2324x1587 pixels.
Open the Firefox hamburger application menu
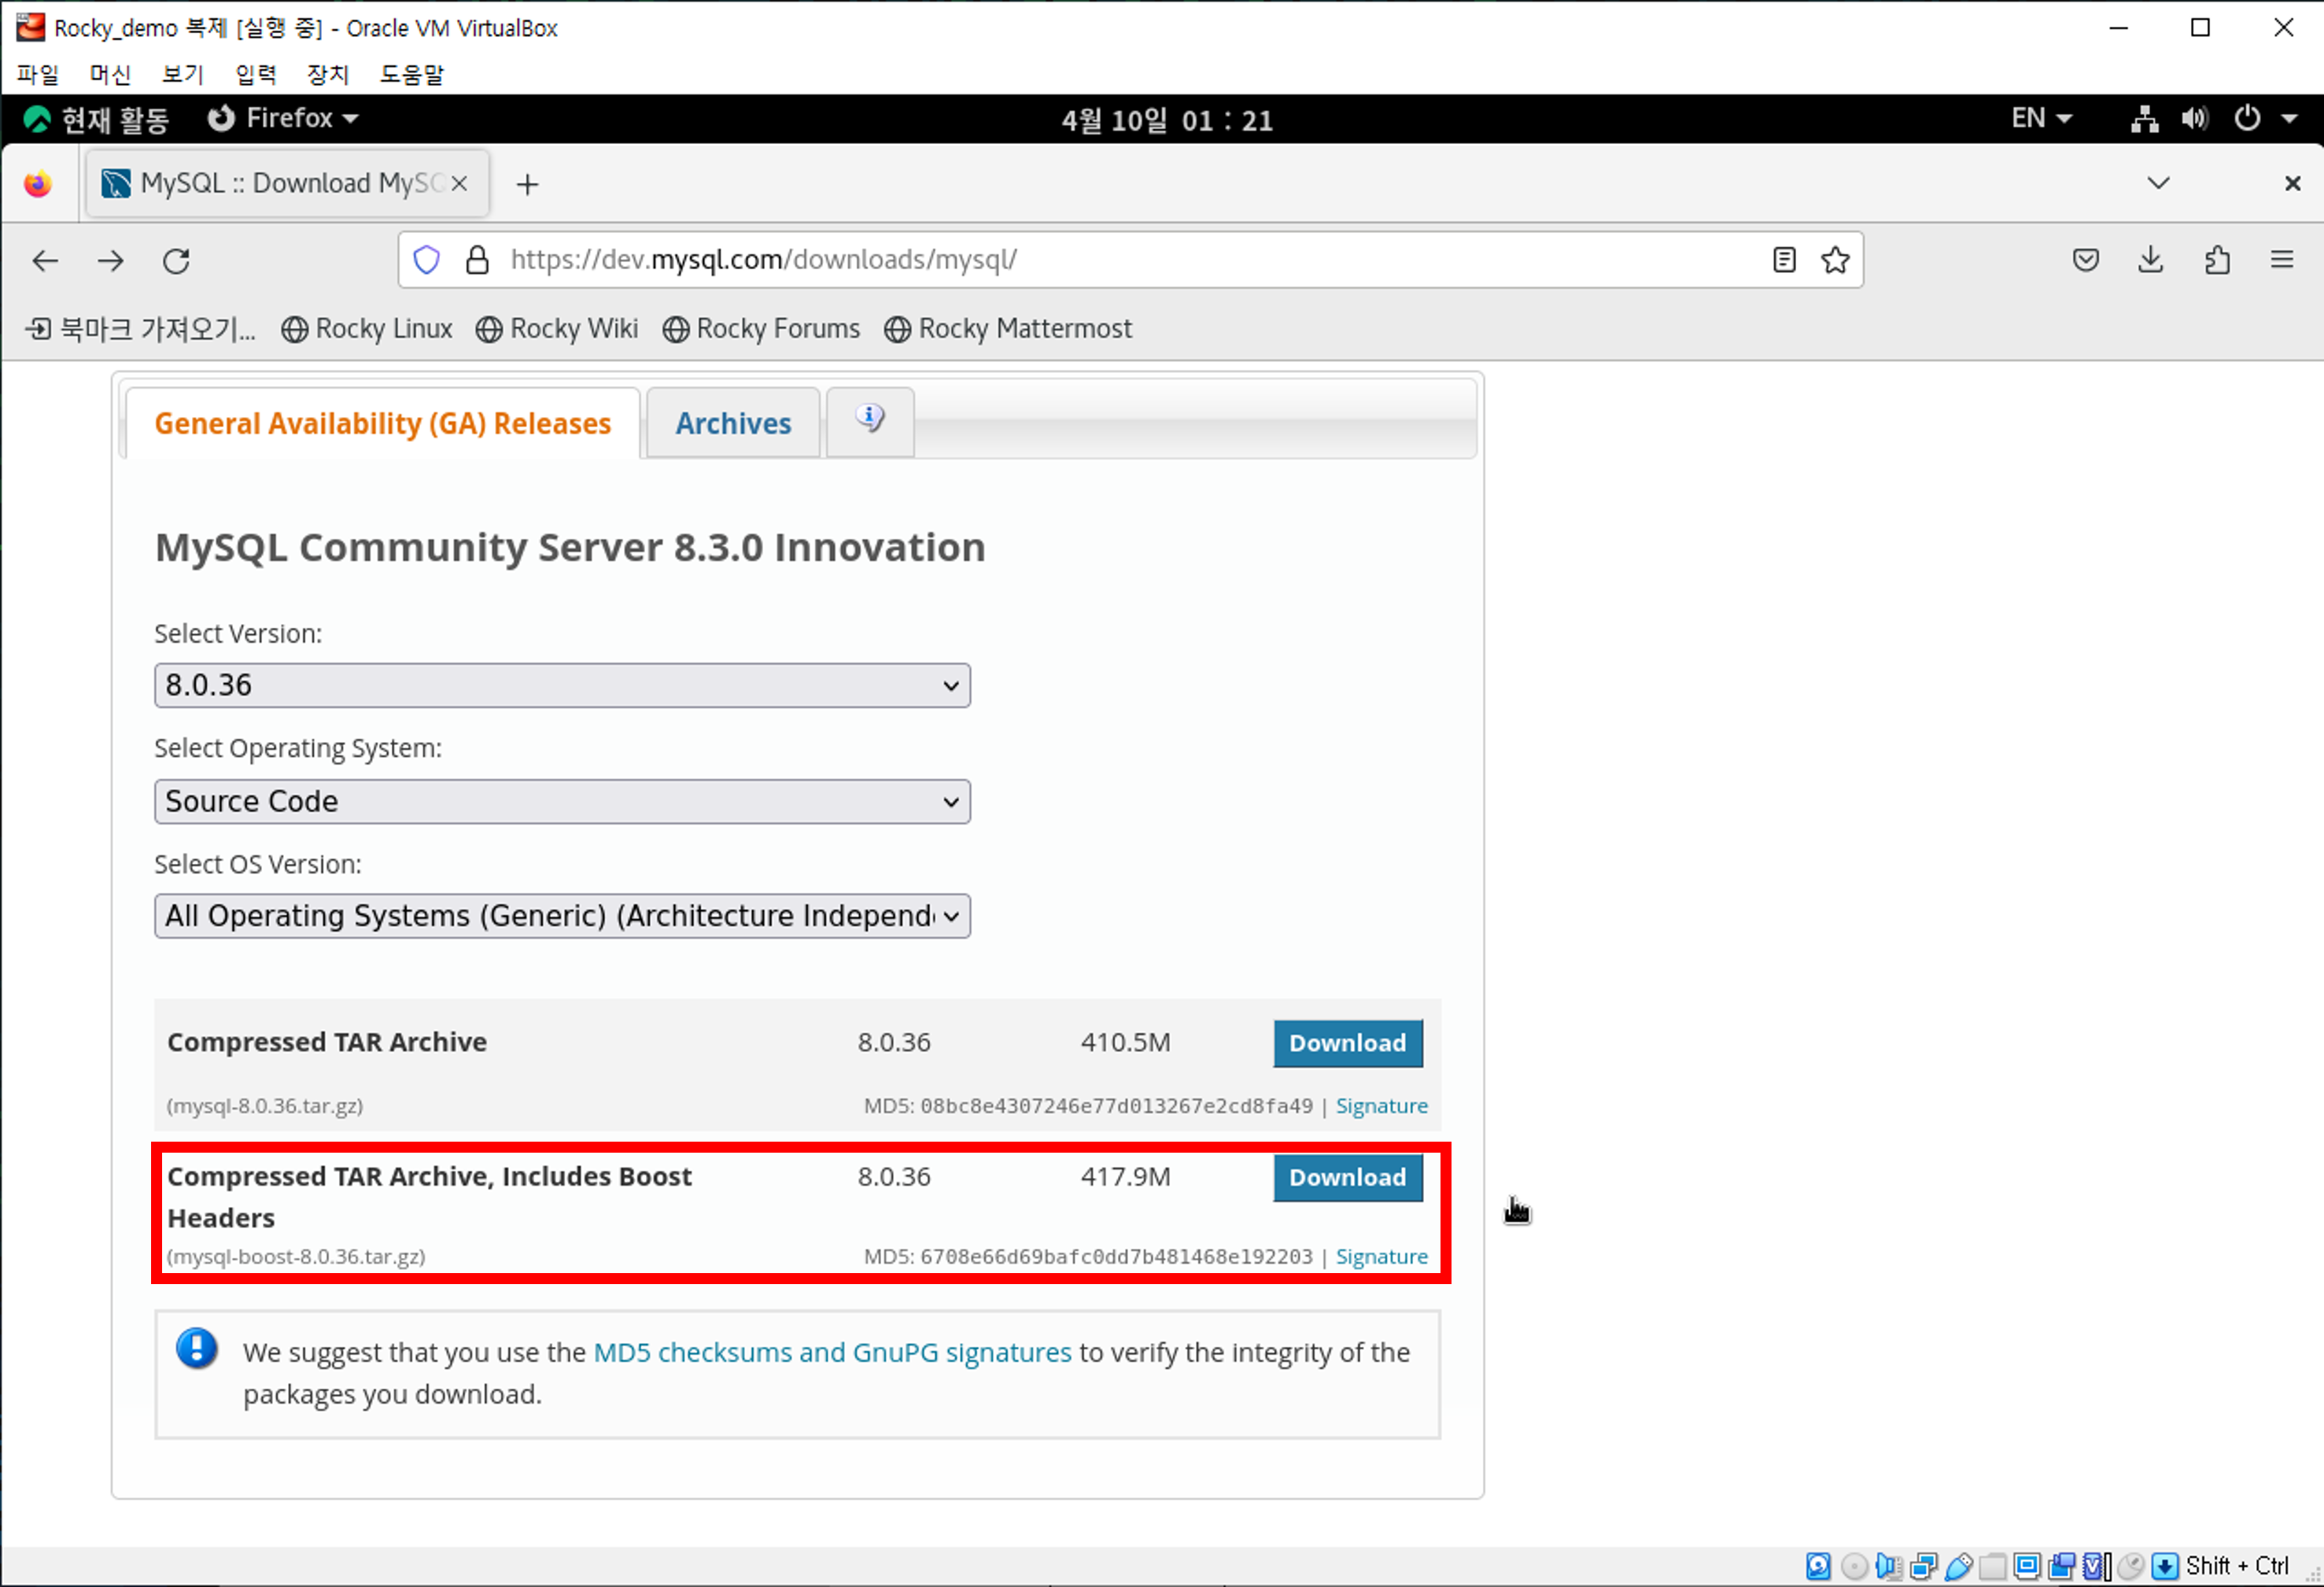tap(2281, 260)
